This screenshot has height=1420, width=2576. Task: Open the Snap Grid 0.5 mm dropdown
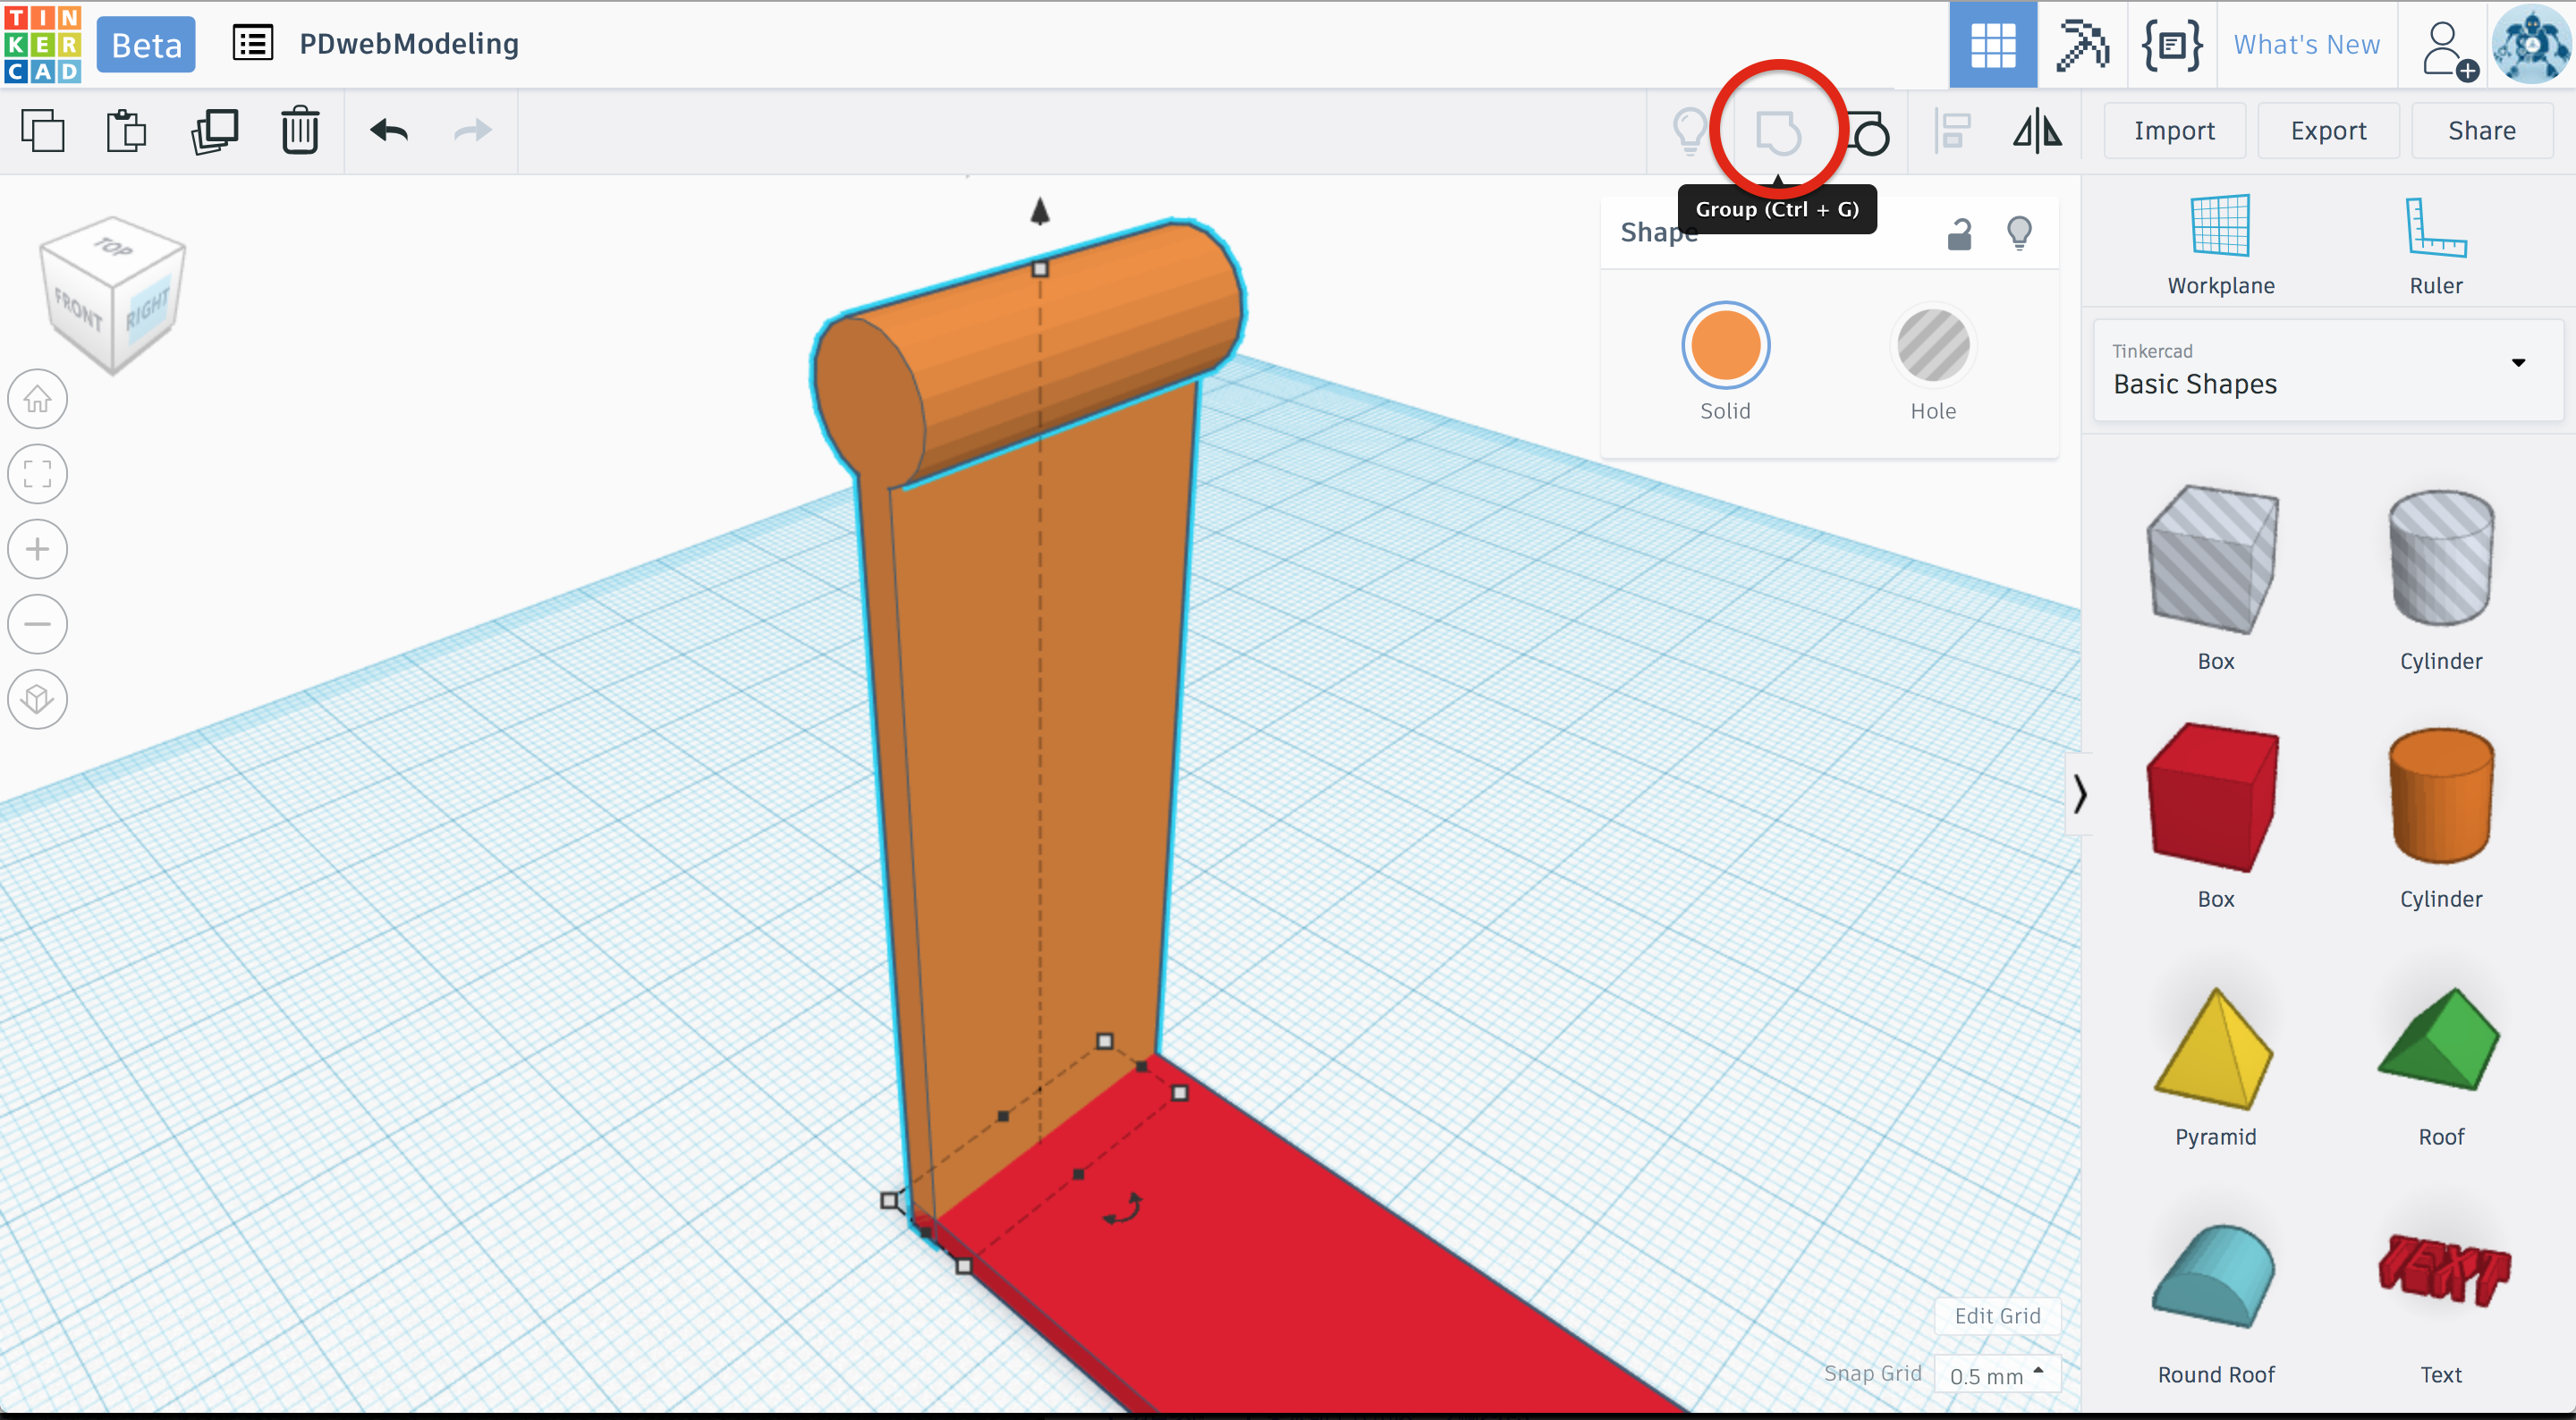click(1996, 1375)
